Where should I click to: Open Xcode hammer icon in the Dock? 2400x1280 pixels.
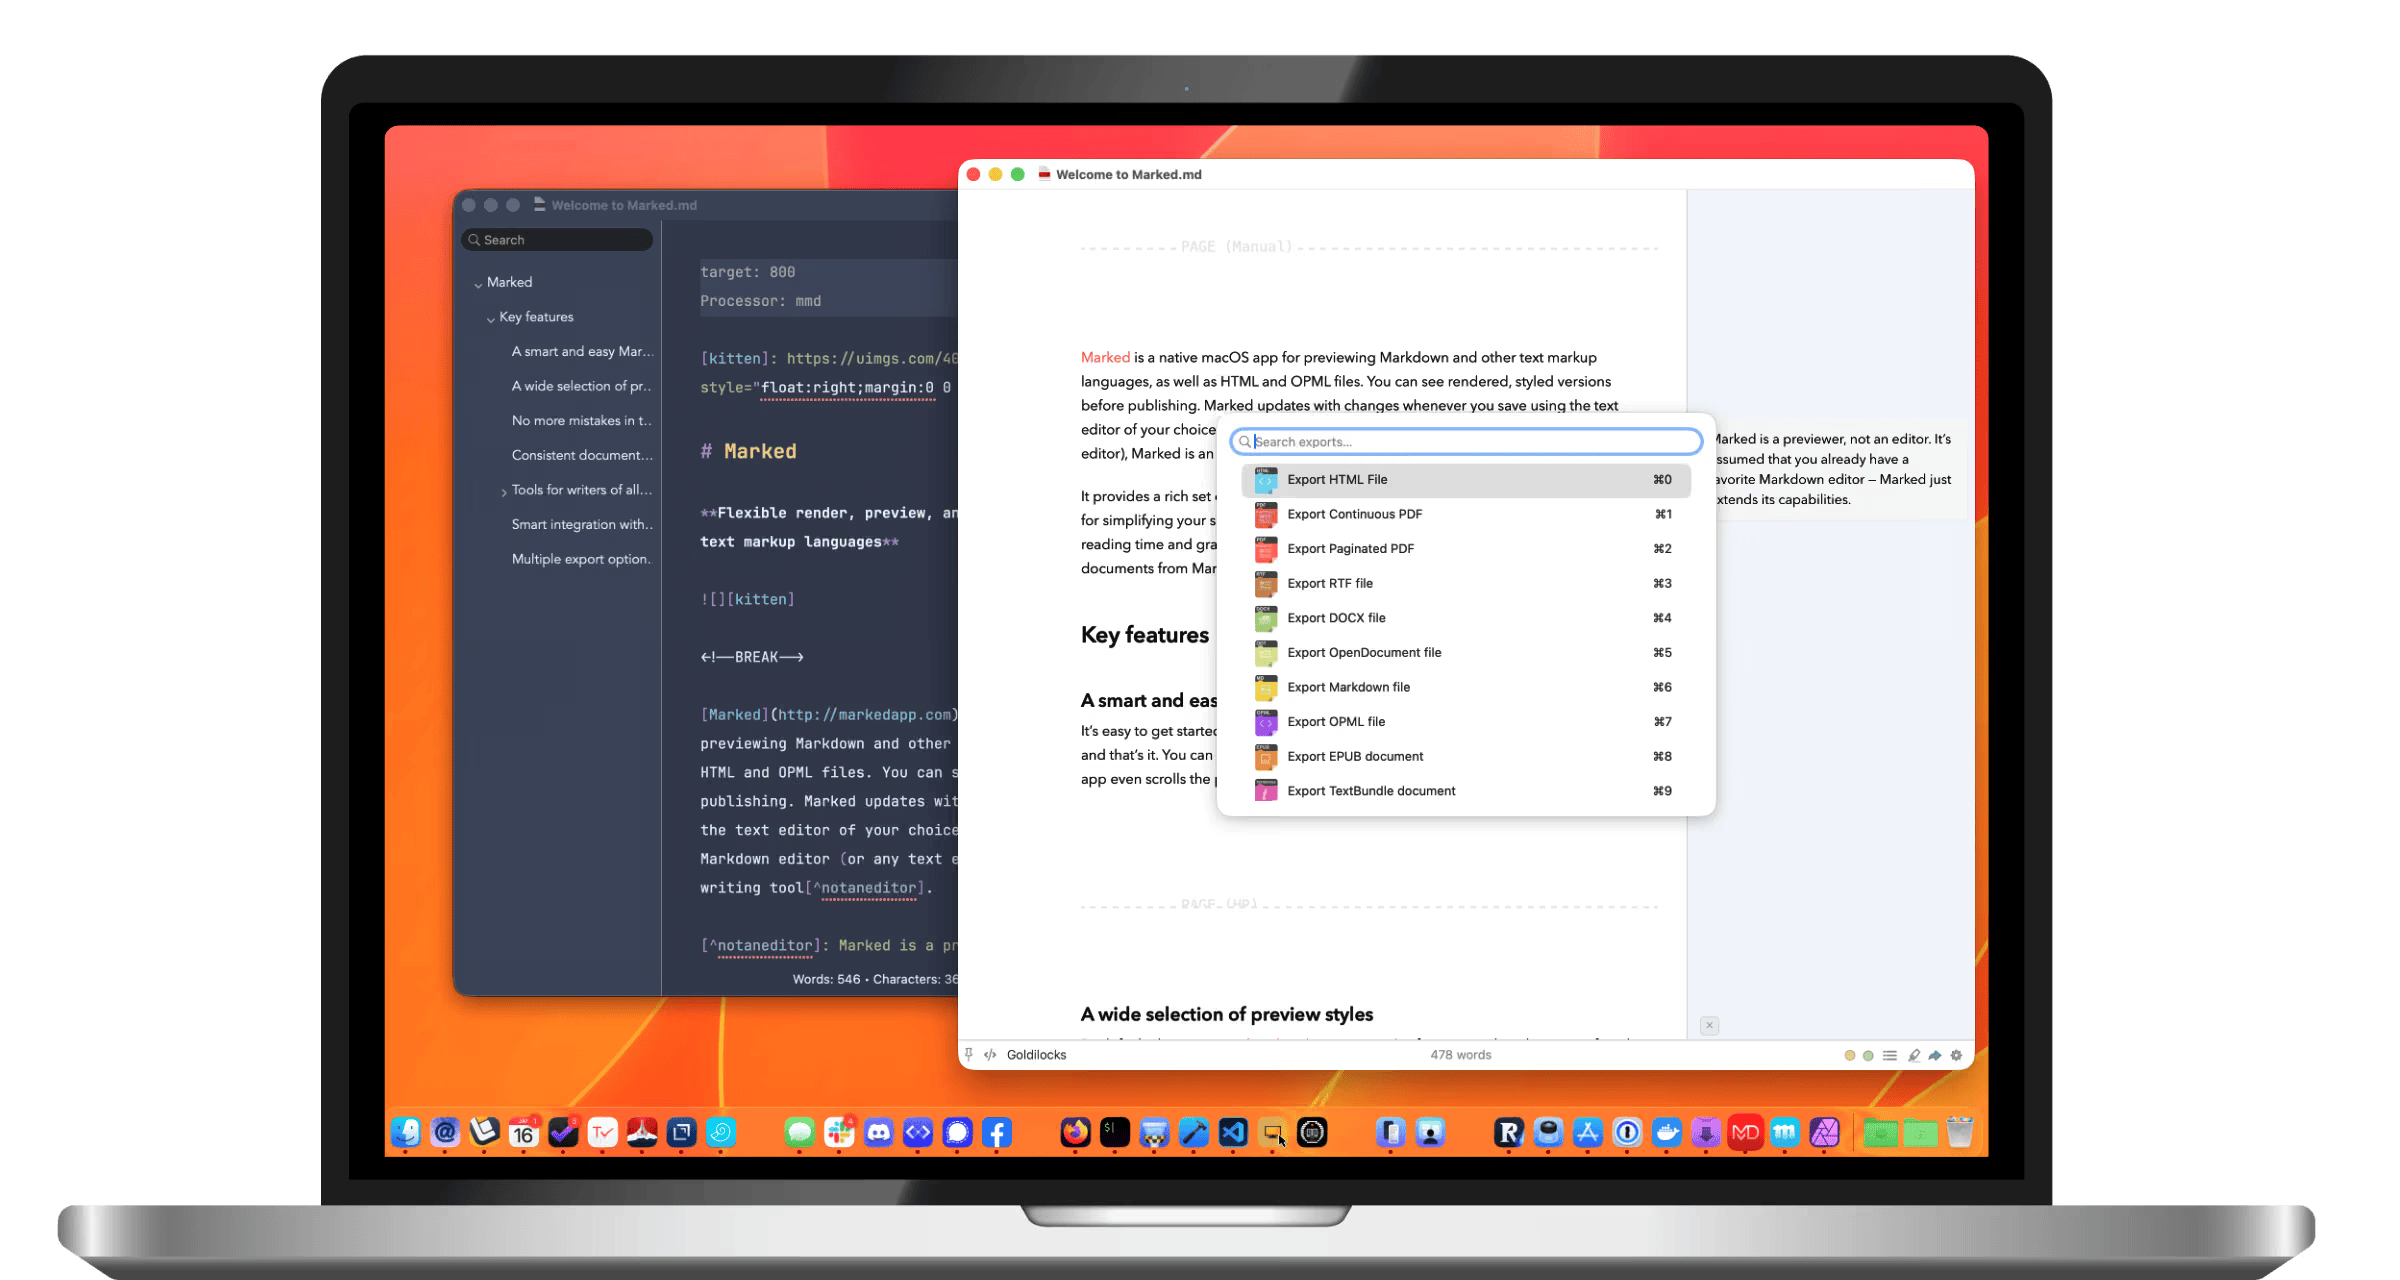1194,1133
